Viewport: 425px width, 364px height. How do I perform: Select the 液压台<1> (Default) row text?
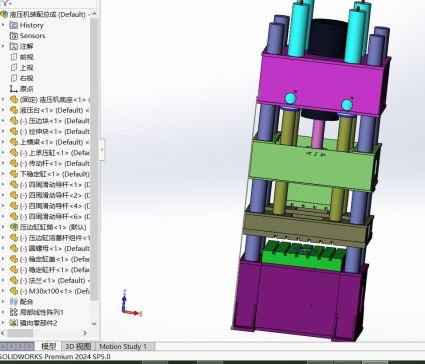click(x=55, y=110)
